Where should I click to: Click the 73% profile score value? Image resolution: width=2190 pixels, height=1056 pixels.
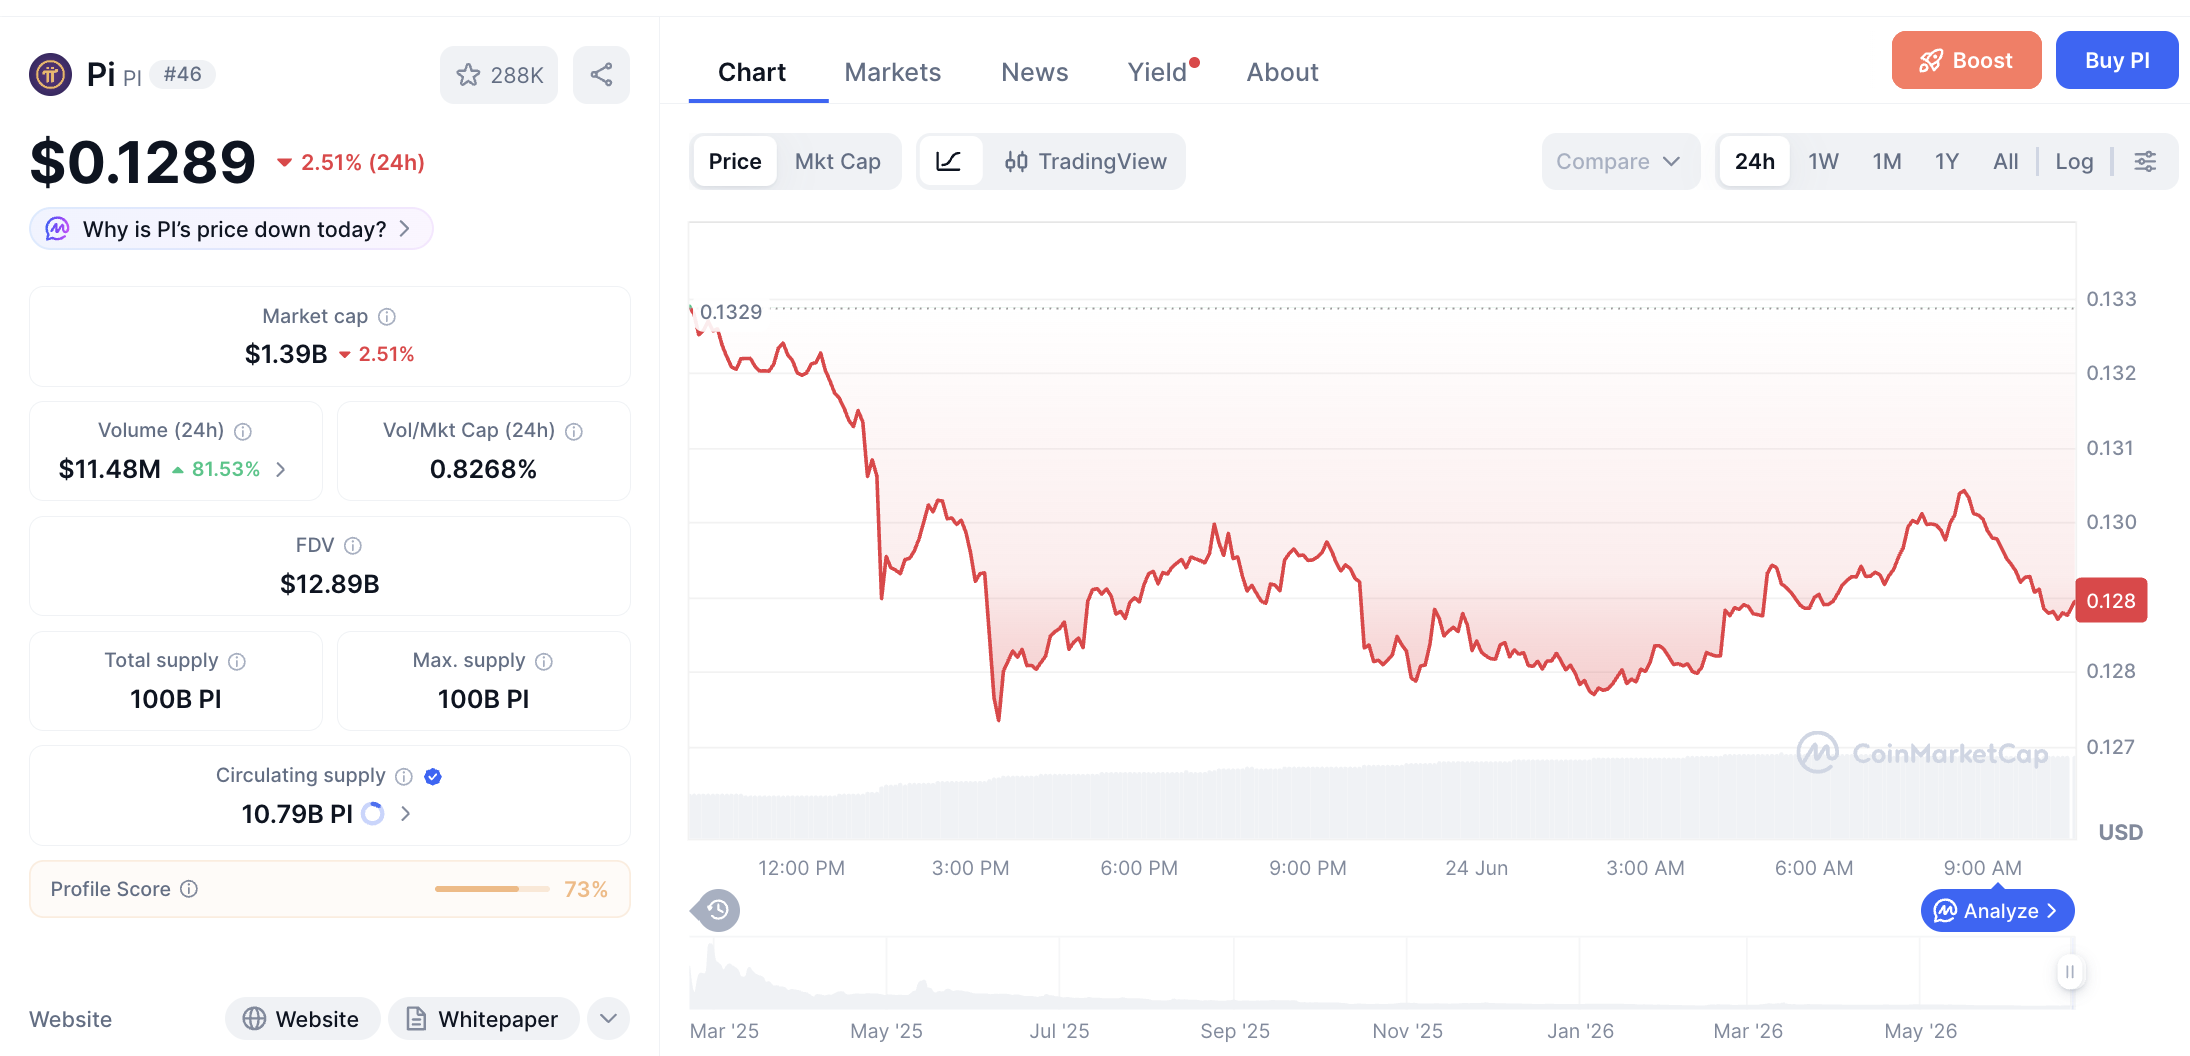tap(586, 889)
